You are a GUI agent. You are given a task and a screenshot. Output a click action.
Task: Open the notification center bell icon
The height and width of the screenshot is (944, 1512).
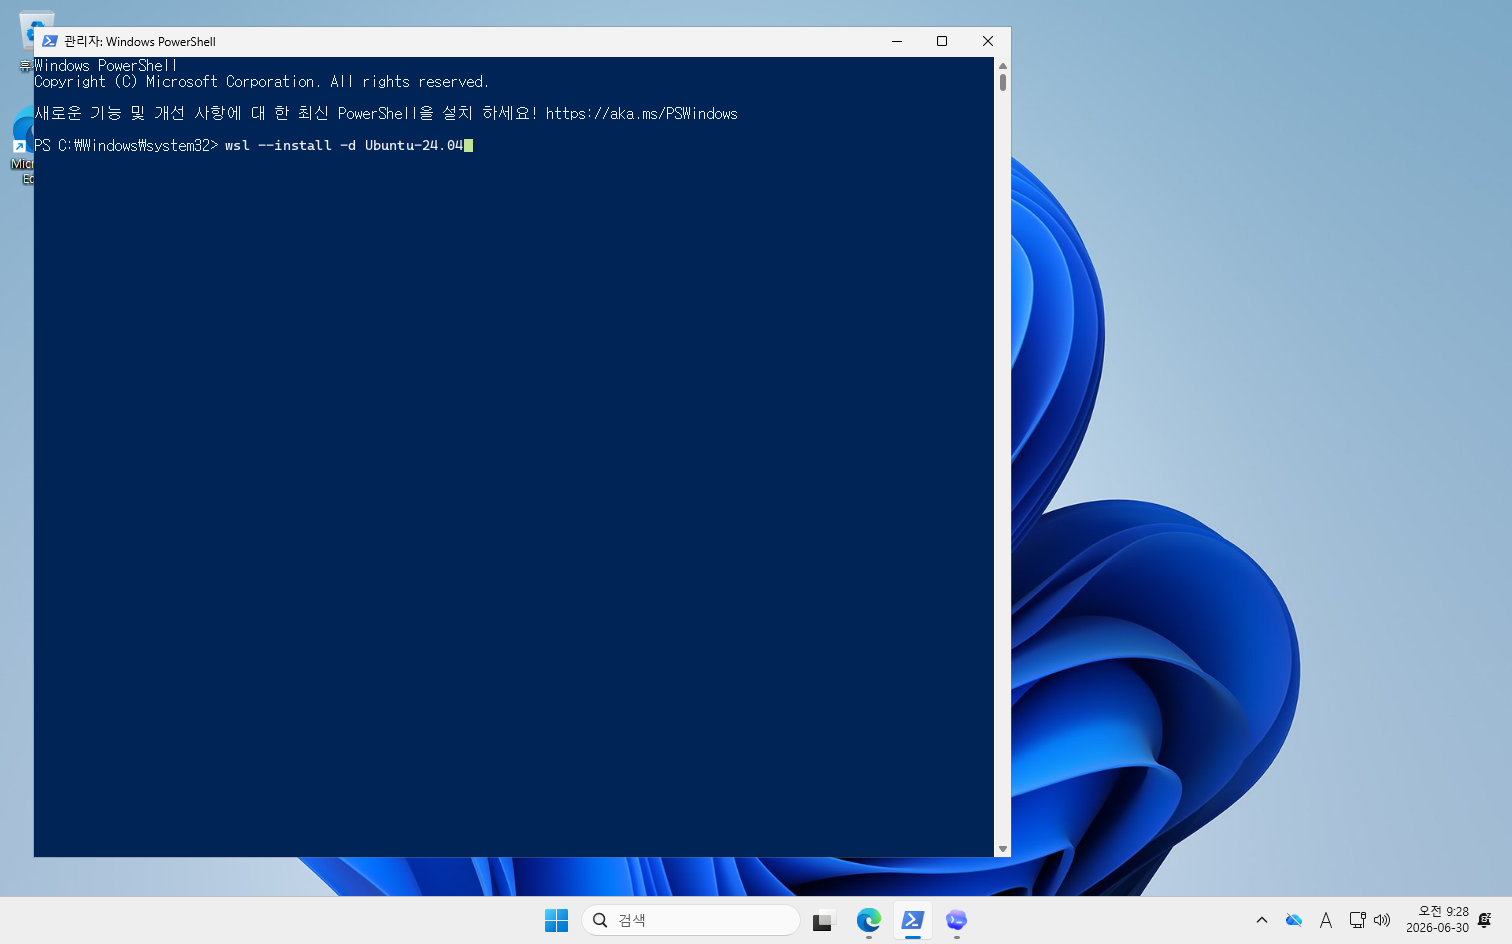(x=1485, y=920)
